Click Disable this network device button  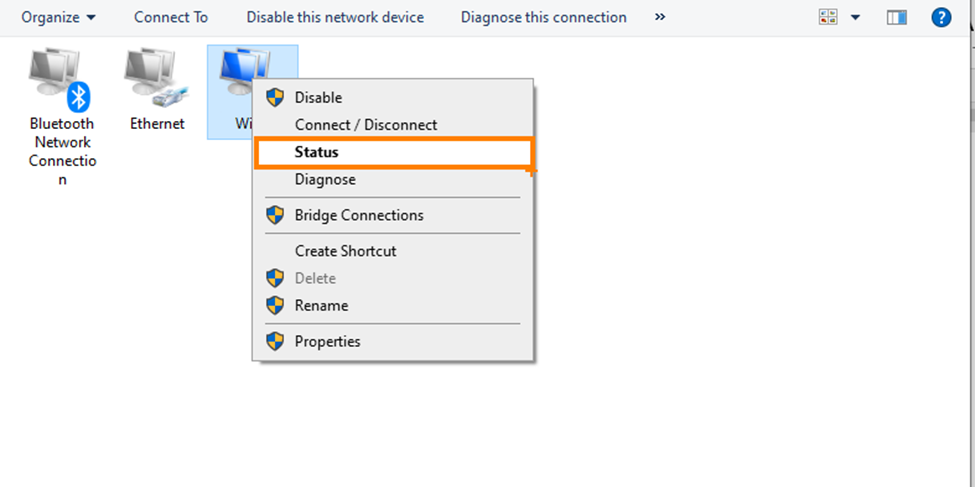click(335, 17)
